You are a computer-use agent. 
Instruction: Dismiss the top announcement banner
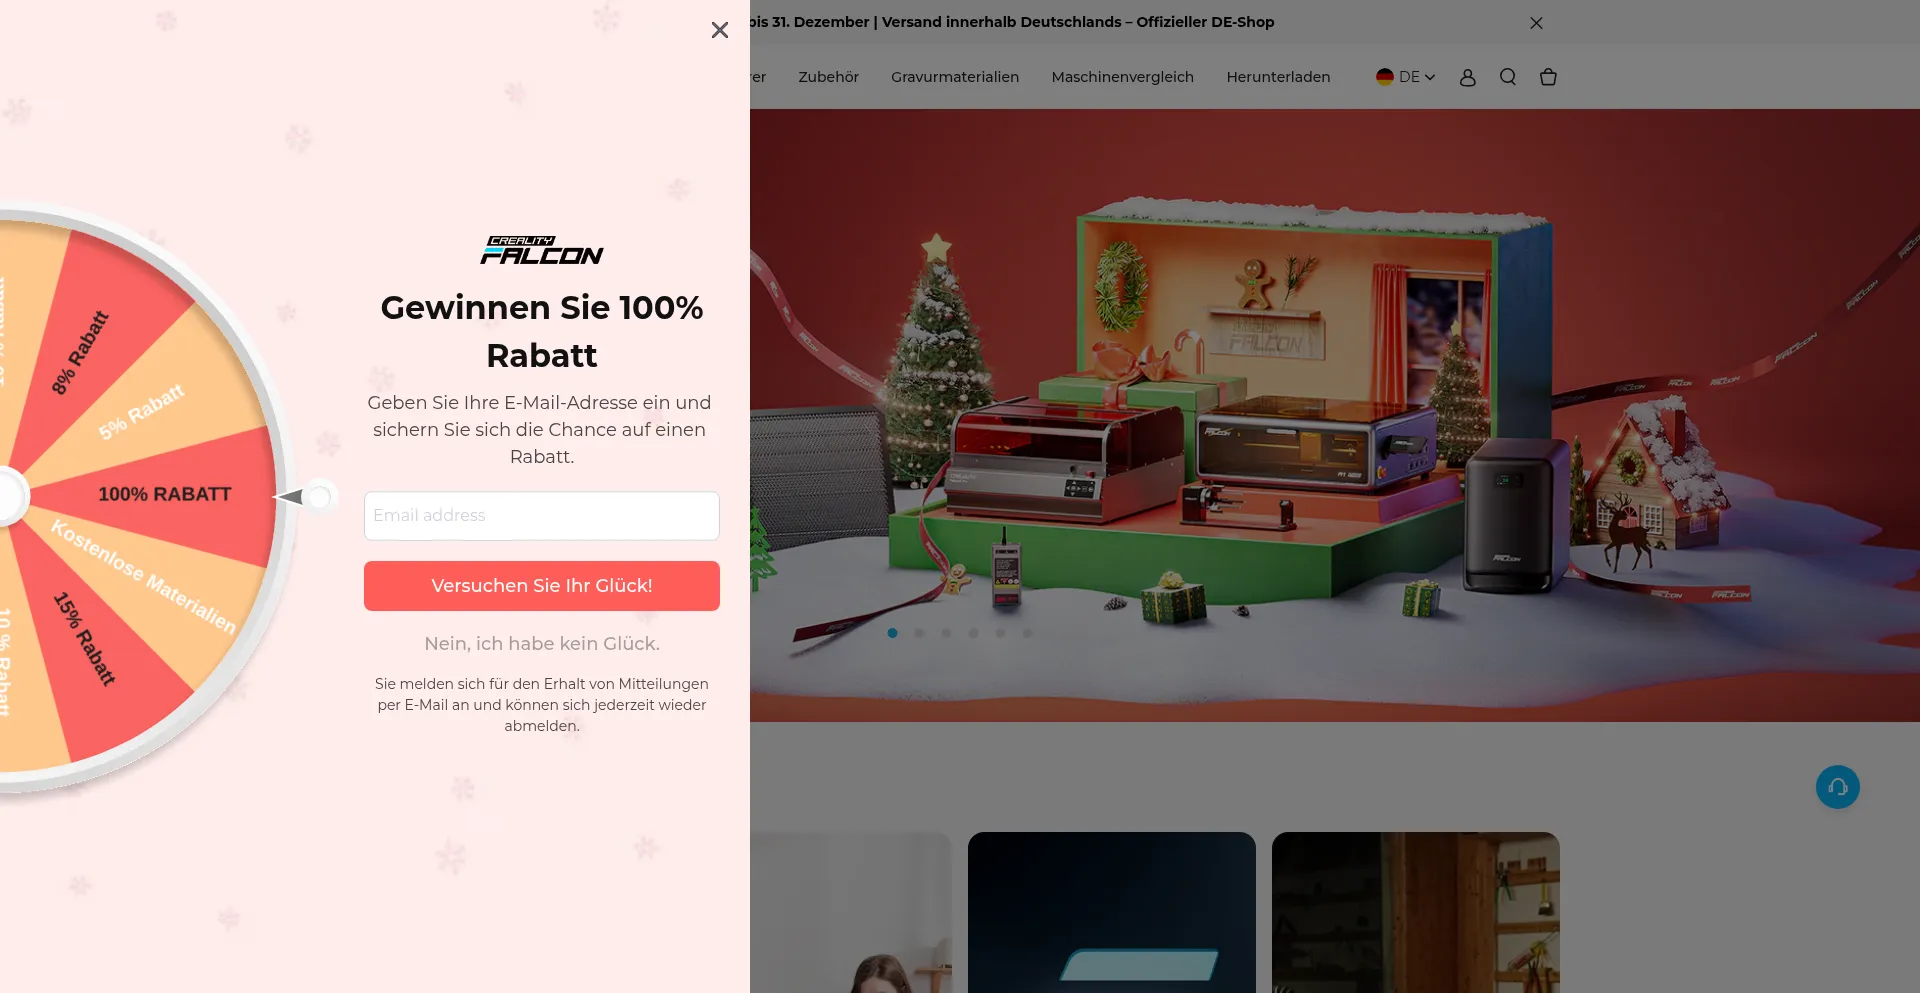(x=1536, y=23)
